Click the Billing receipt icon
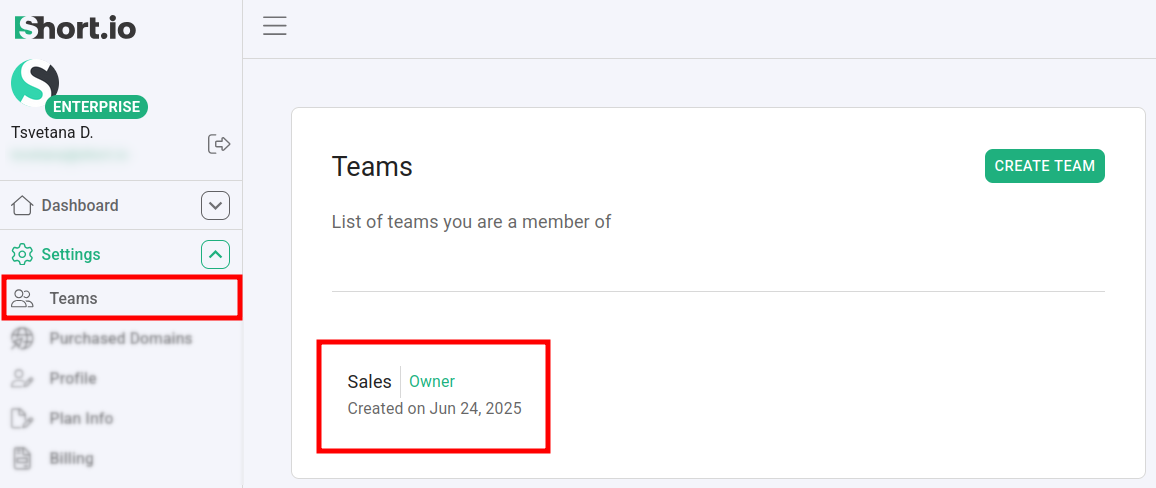Image resolution: width=1156 pixels, height=488 pixels. click(x=22, y=458)
